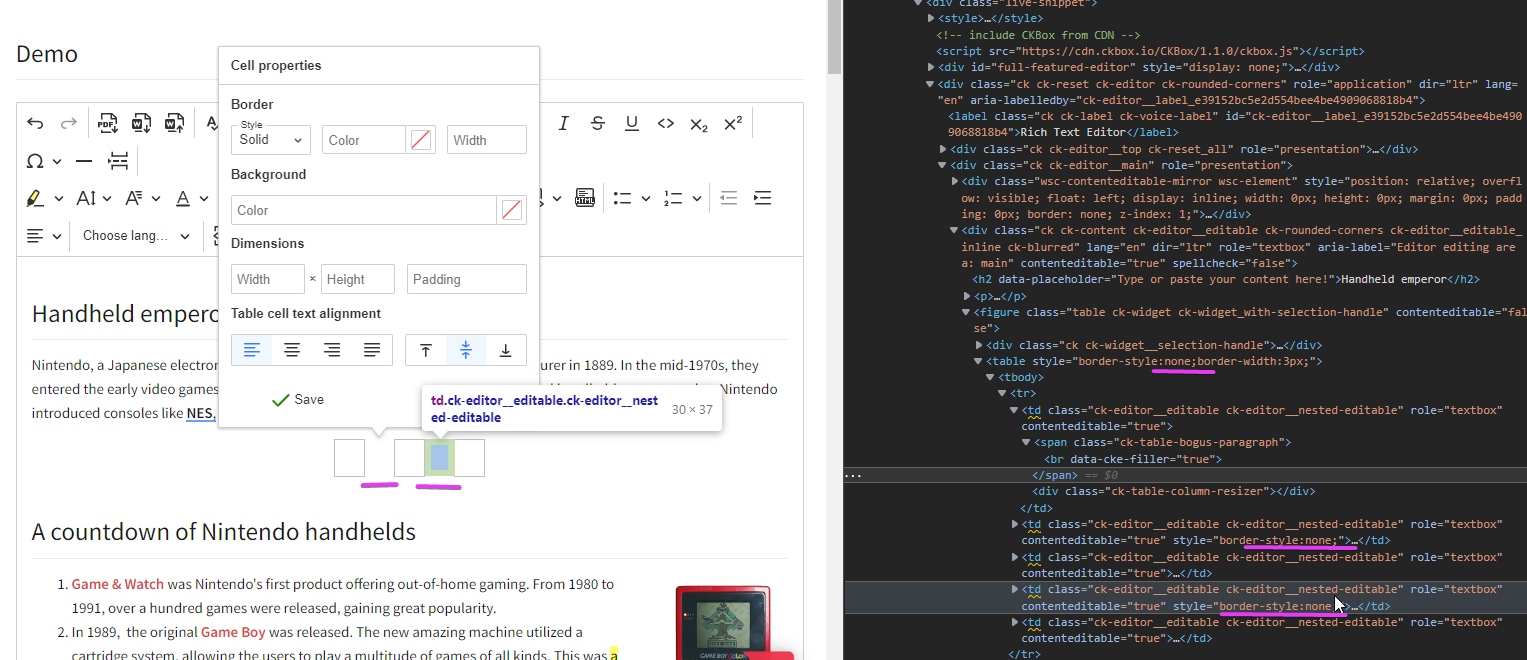The width and height of the screenshot is (1527, 660).
Task: Align cell text to the middle vertically
Action: [466, 350]
